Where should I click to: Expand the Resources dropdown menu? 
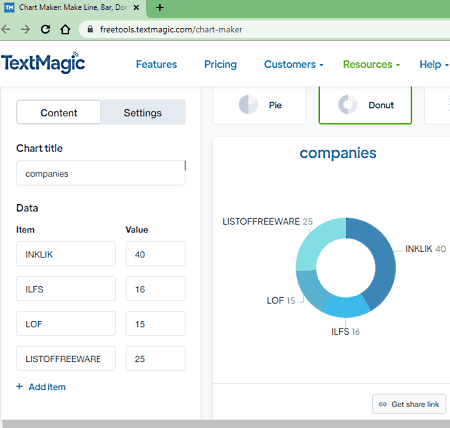pos(371,64)
